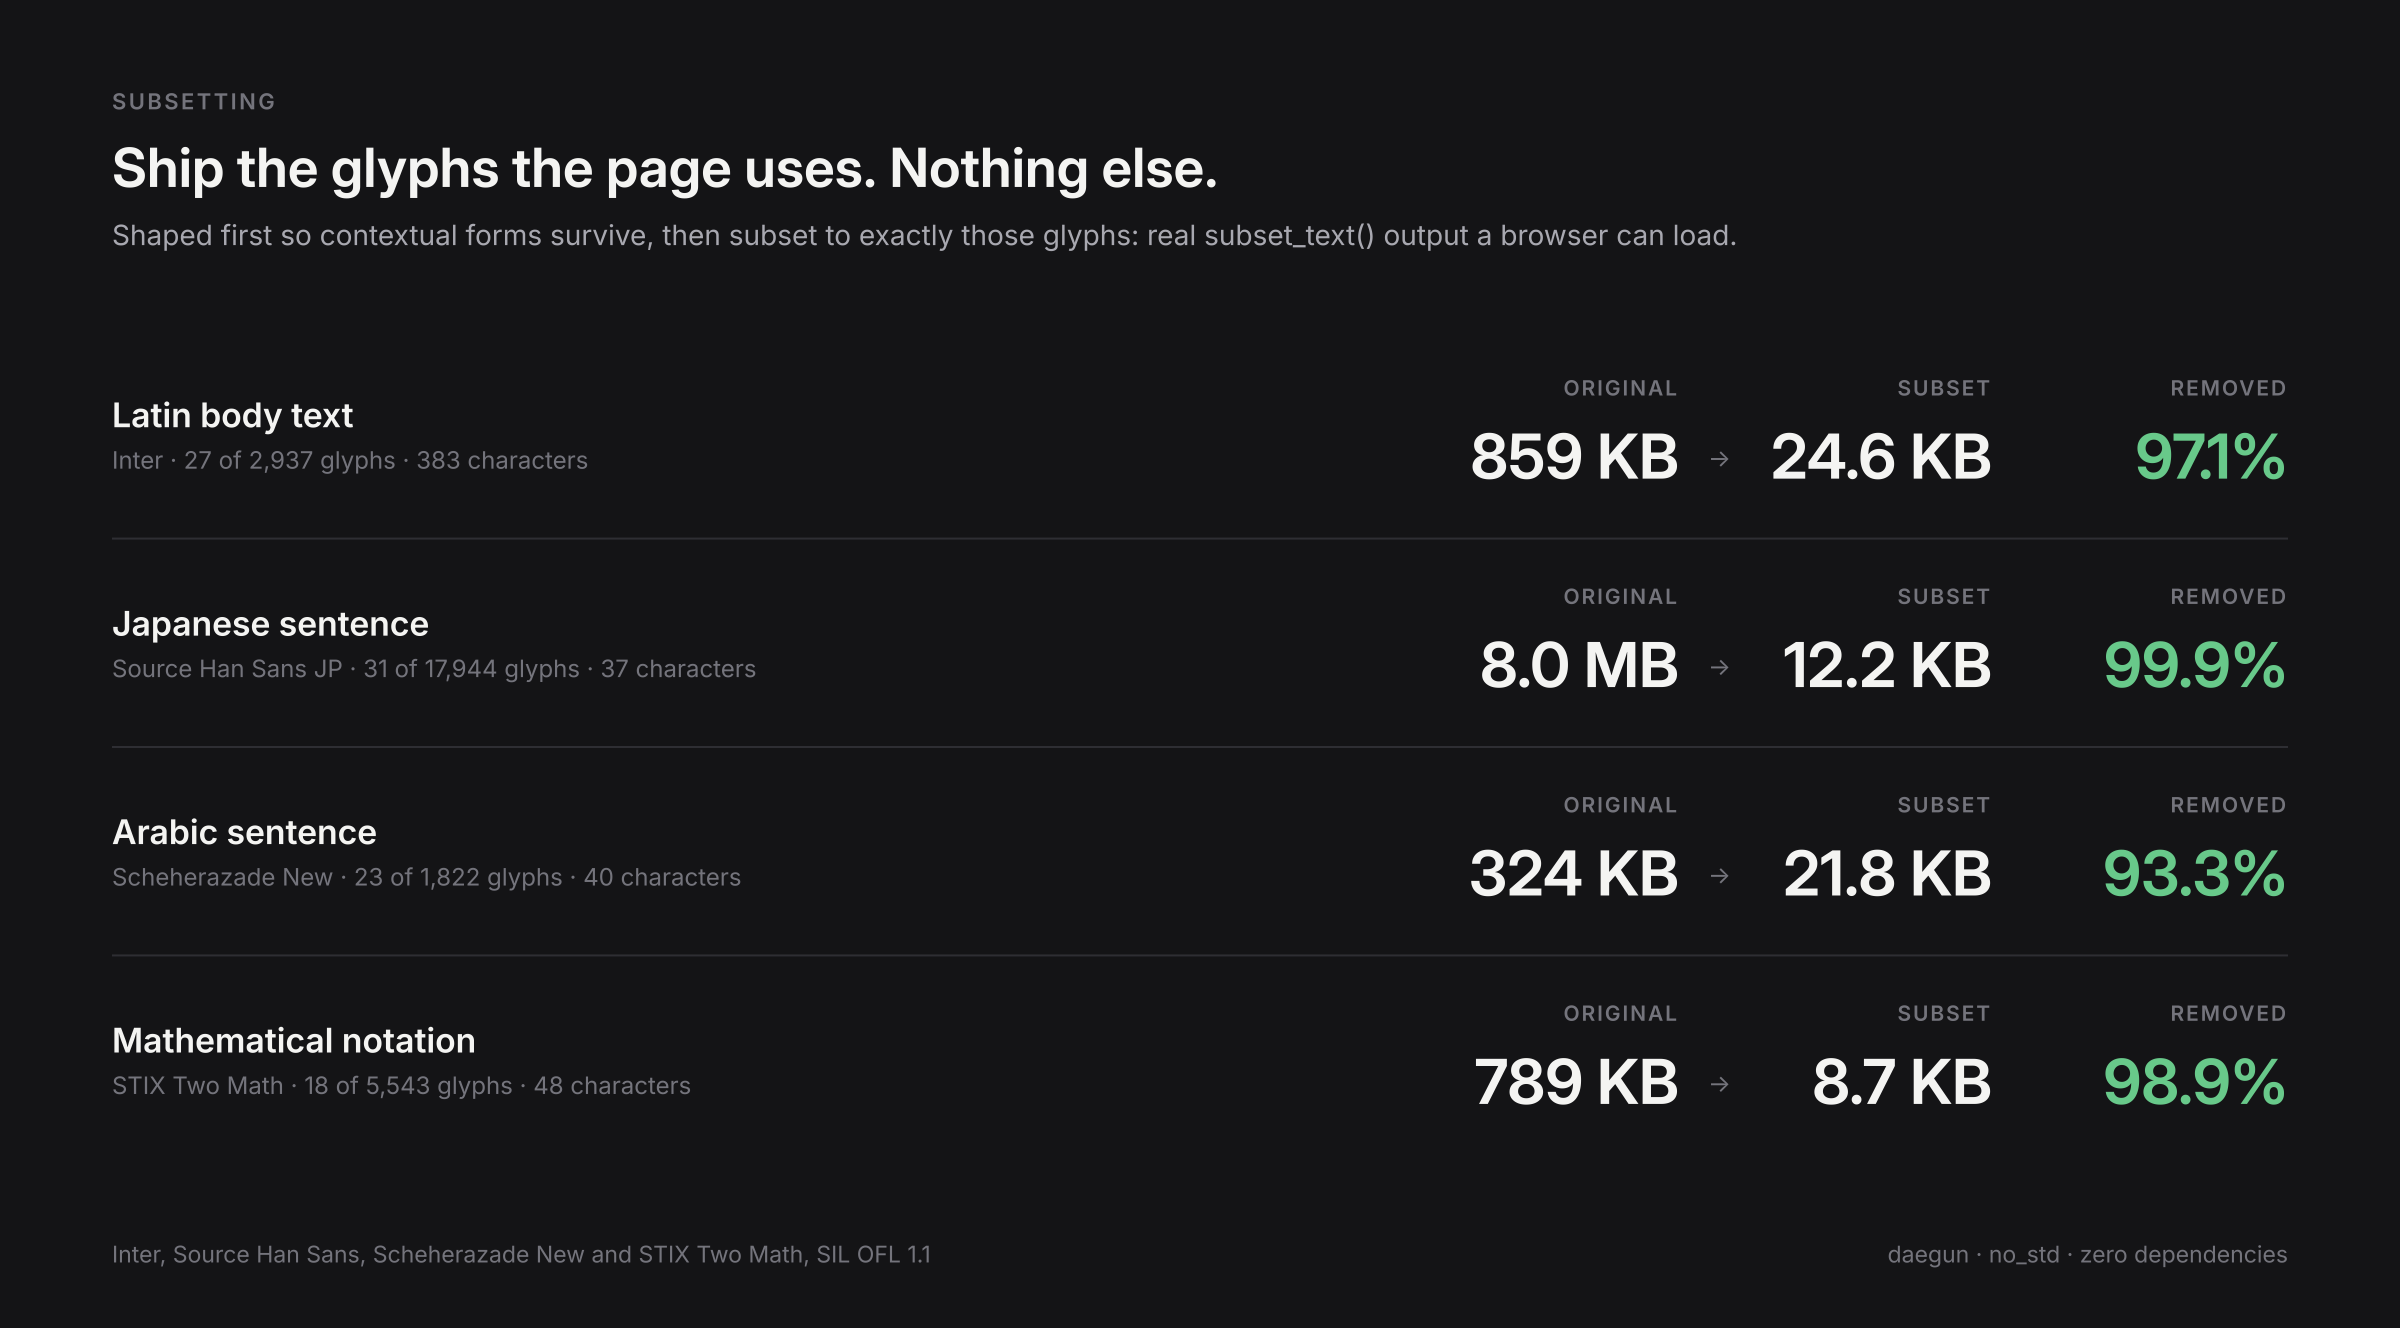Click the arrow between 8.0 MB and 12.2 KB
The height and width of the screenshot is (1328, 2400).
coord(1719,667)
